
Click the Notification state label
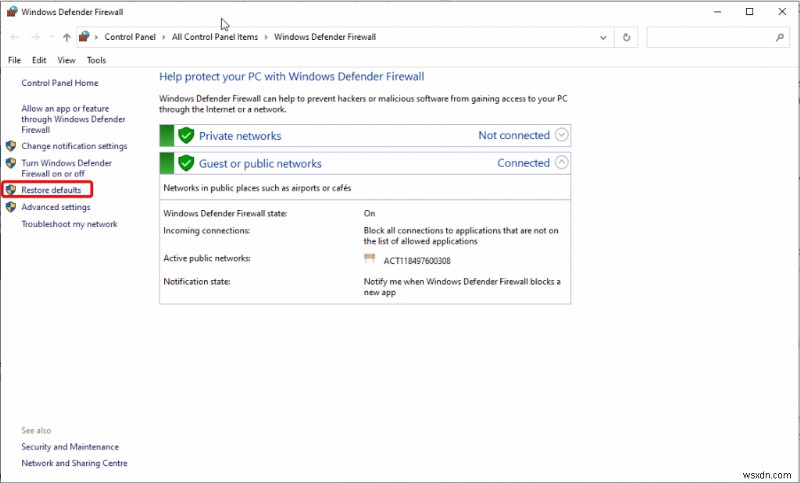coord(196,282)
